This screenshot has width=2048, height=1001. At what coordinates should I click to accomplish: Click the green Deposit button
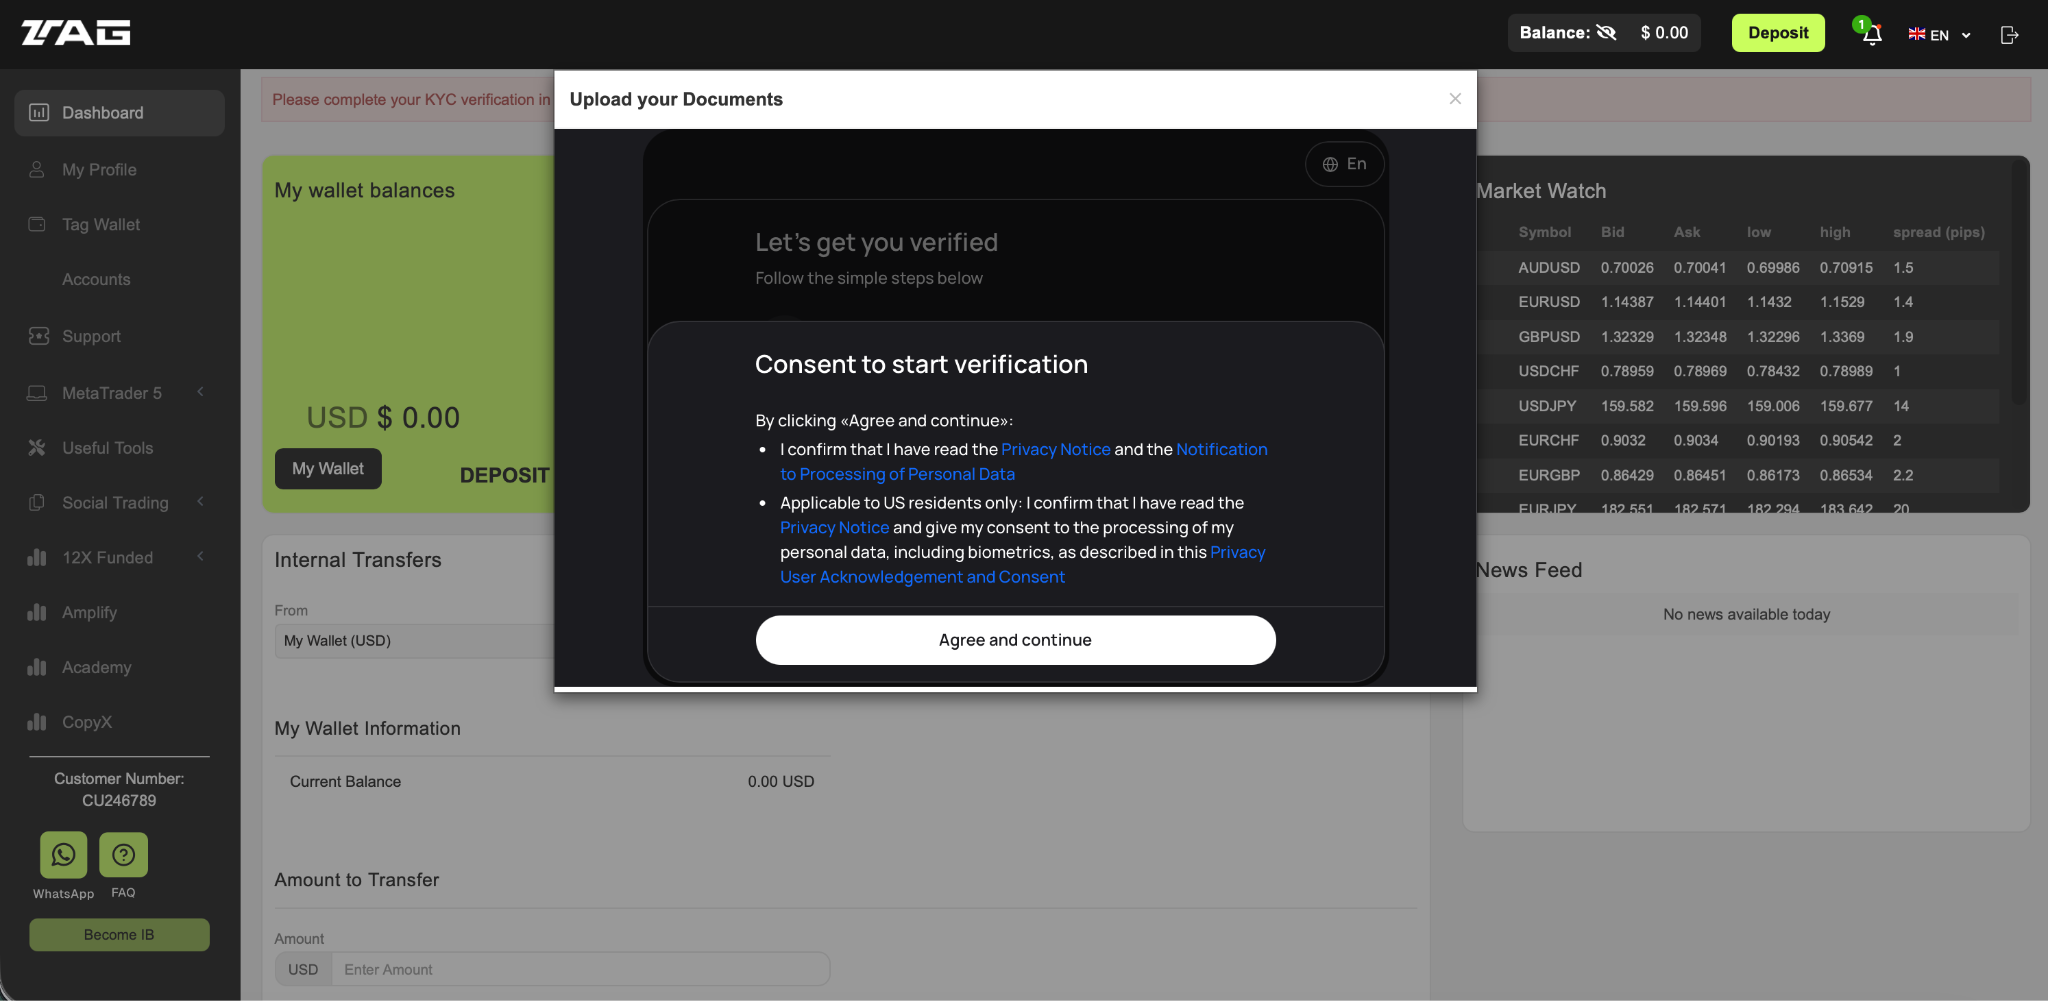1778,33
